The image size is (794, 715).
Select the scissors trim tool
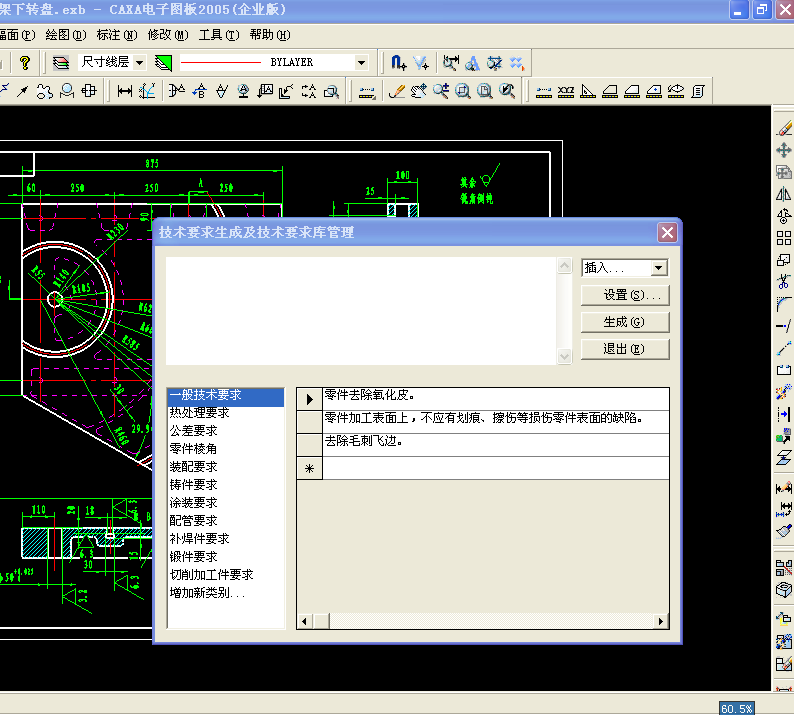click(x=784, y=282)
